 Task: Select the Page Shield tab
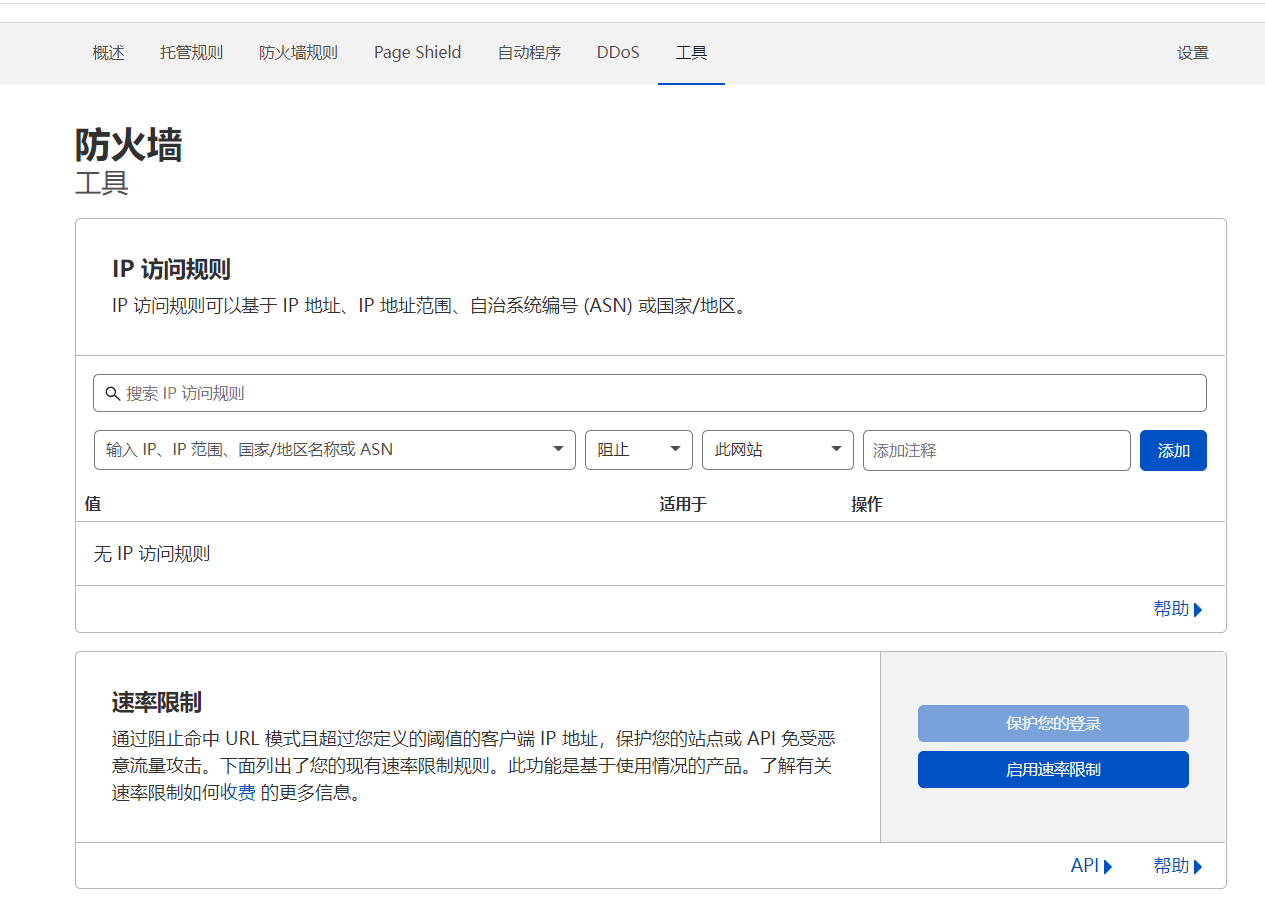click(417, 53)
